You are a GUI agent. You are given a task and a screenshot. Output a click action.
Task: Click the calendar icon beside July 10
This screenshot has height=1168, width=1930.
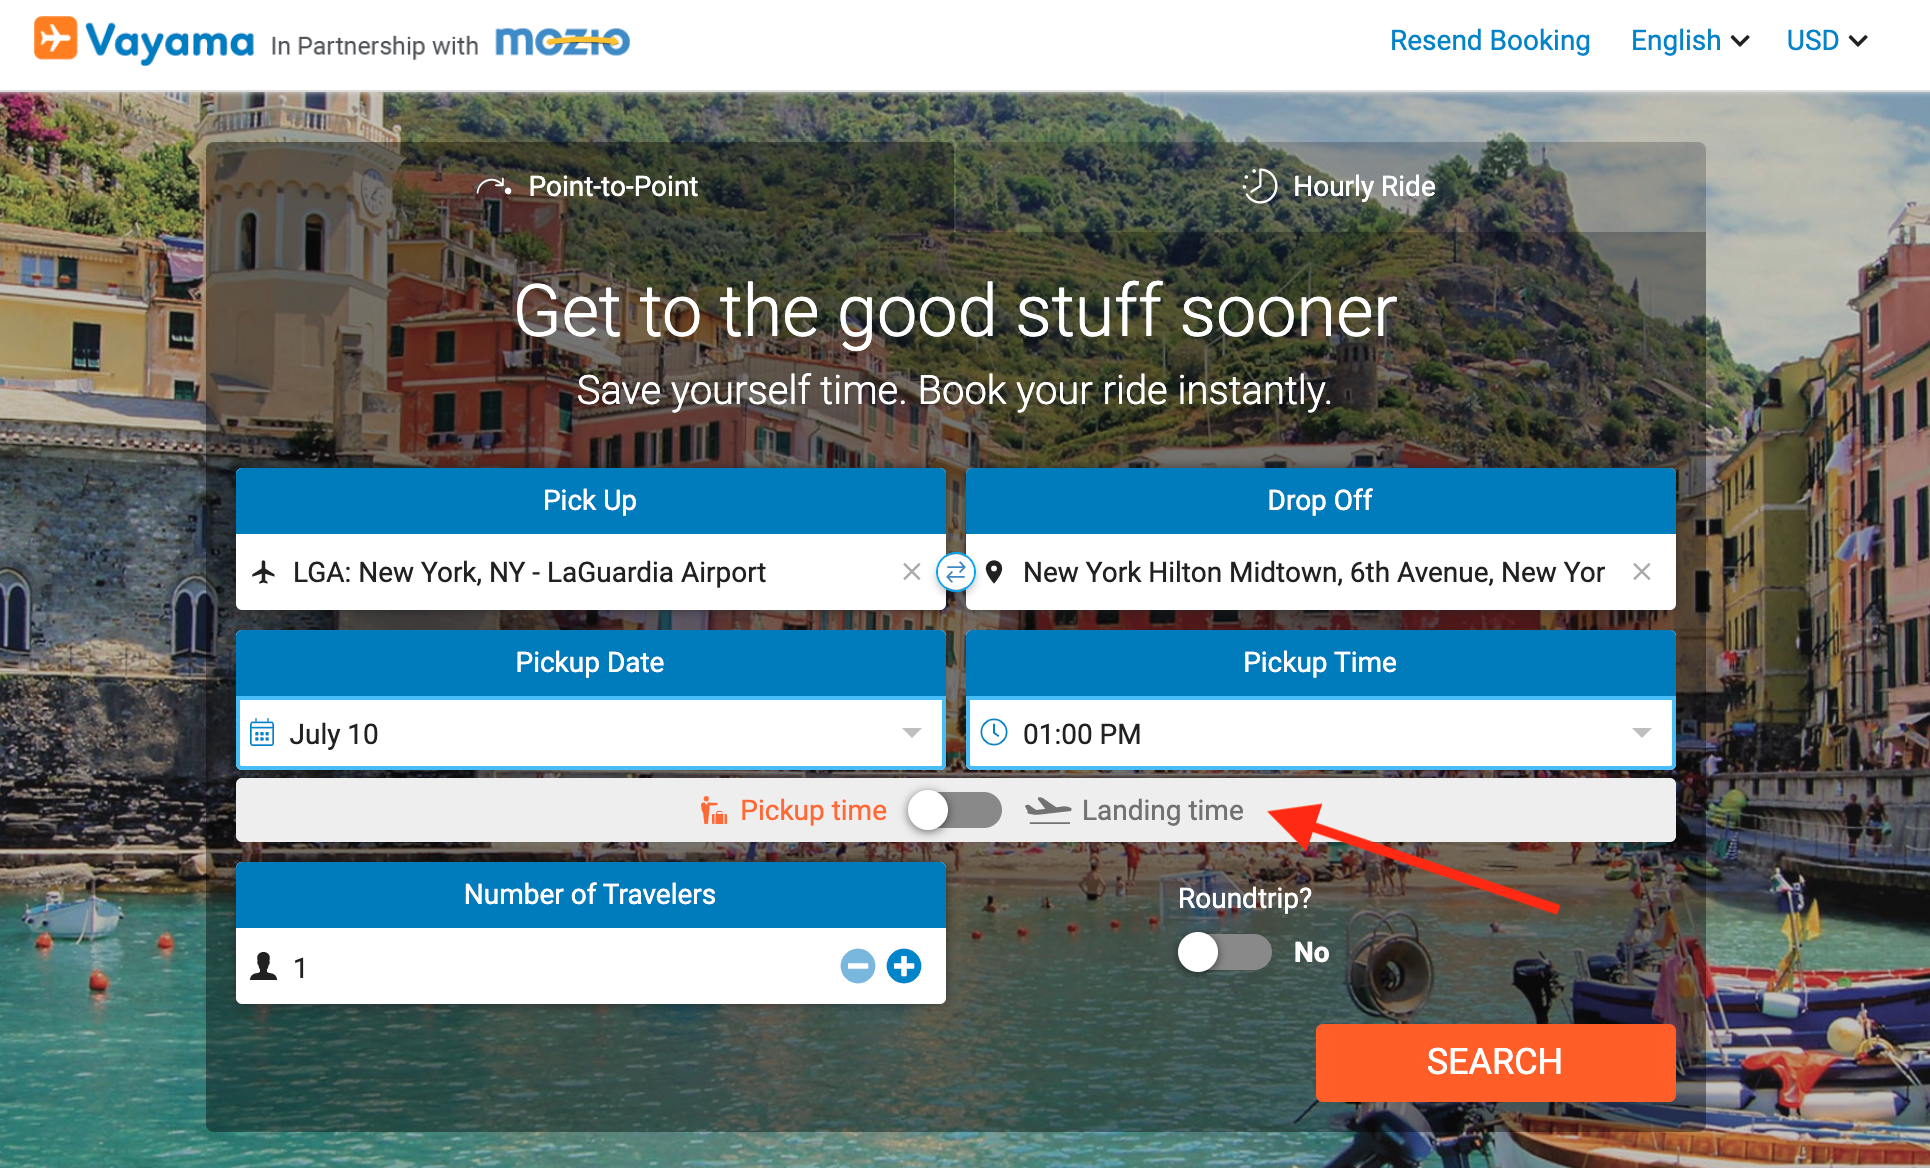pos(262,733)
